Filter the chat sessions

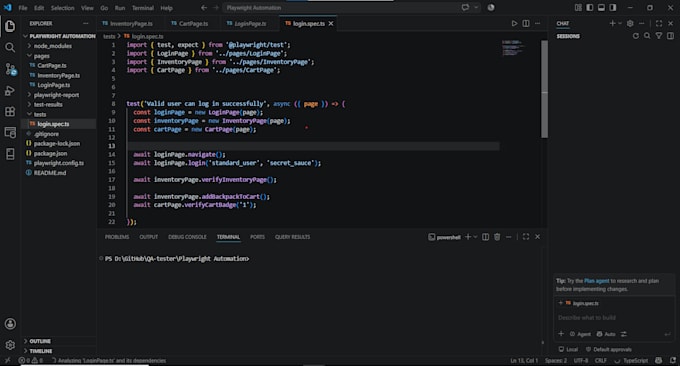tap(659, 36)
